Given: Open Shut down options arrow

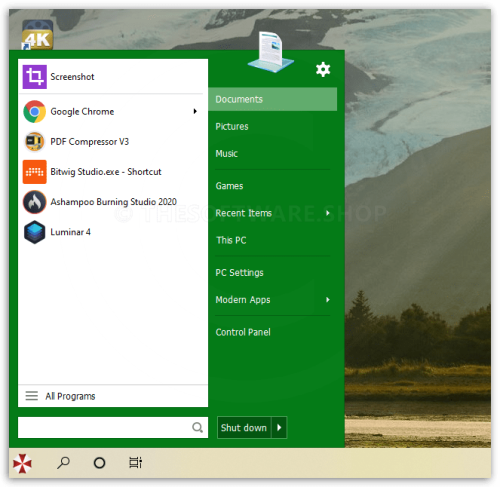Looking at the screenshot, I should click(x=279, y=427).
